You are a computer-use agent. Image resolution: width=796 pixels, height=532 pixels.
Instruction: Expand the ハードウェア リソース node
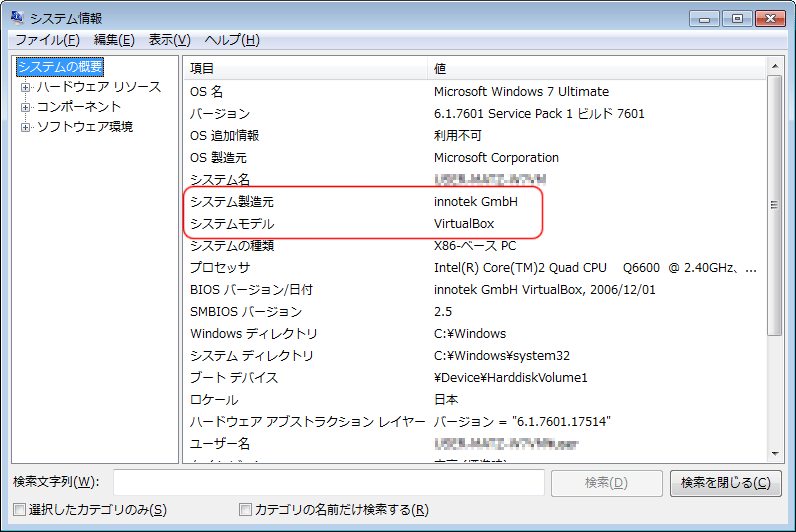(x=25, y=87)
